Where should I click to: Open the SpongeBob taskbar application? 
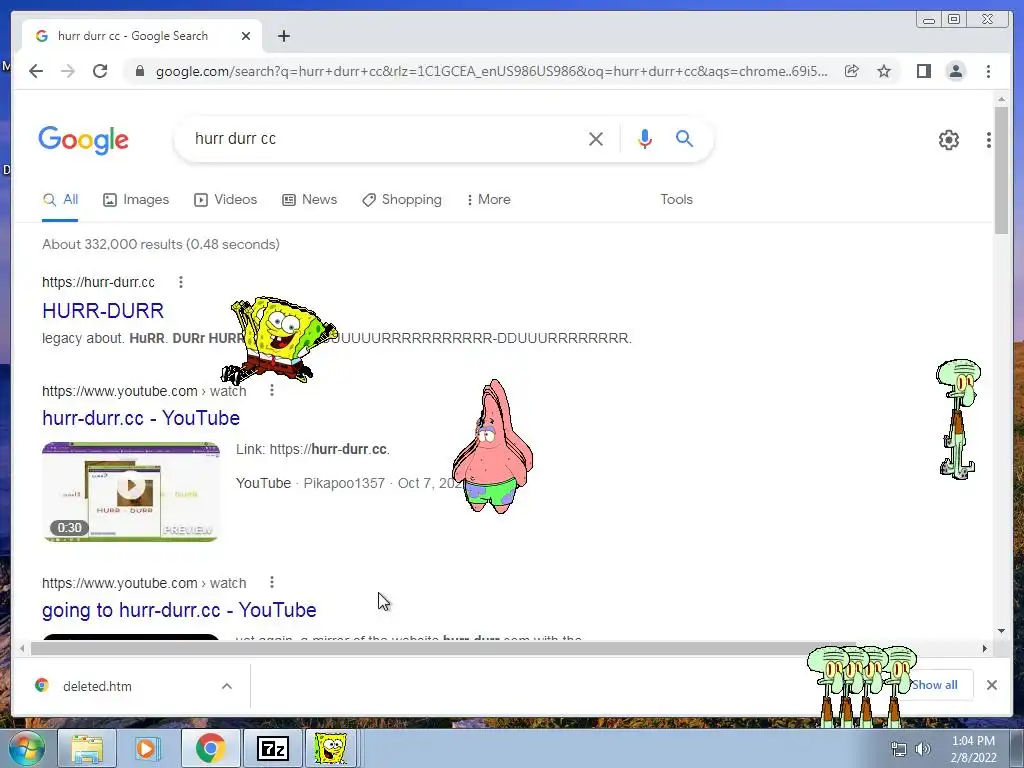coord(331,748)
